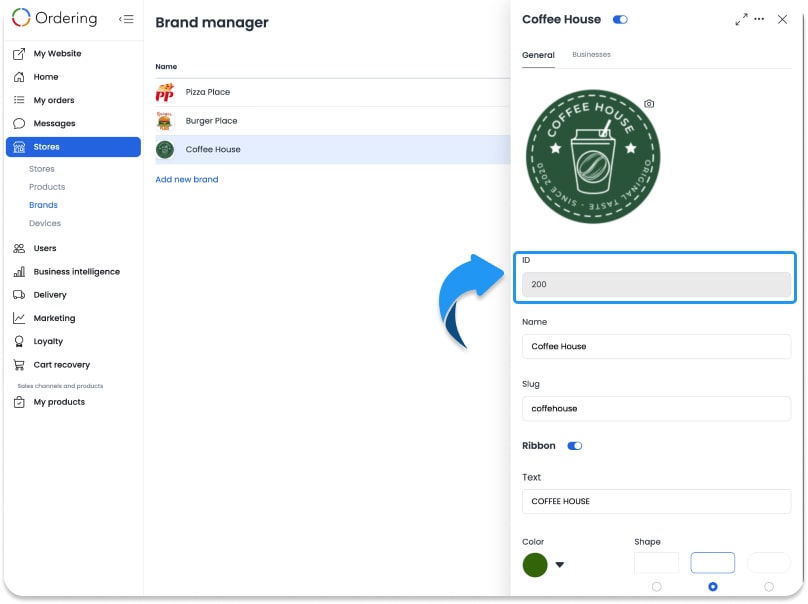This screenshot has width=808, height=604.
Task: Click the My products bag icon
Action: coord(19,402)
